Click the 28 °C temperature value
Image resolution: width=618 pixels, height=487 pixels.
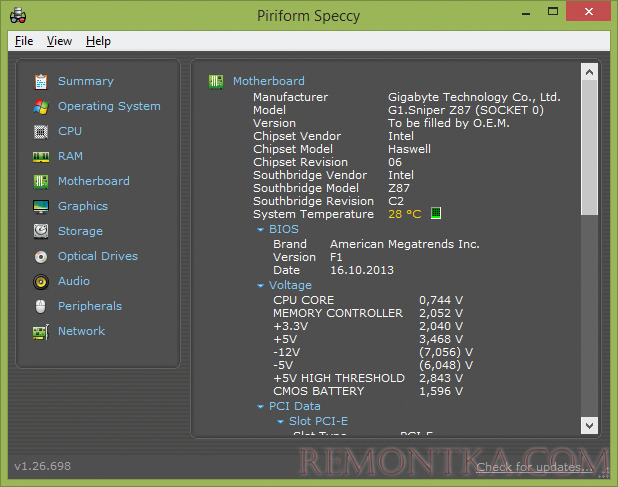click(404, 214)
